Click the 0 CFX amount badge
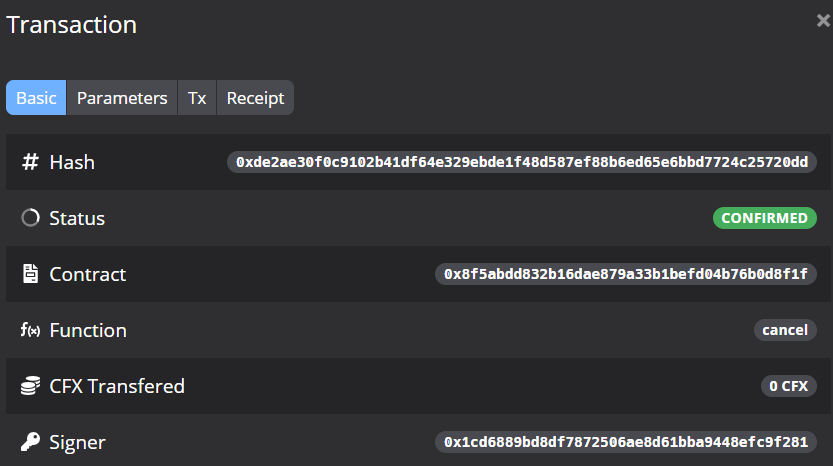The height and width of the screenshot is (466, 833). pos(788,386)
